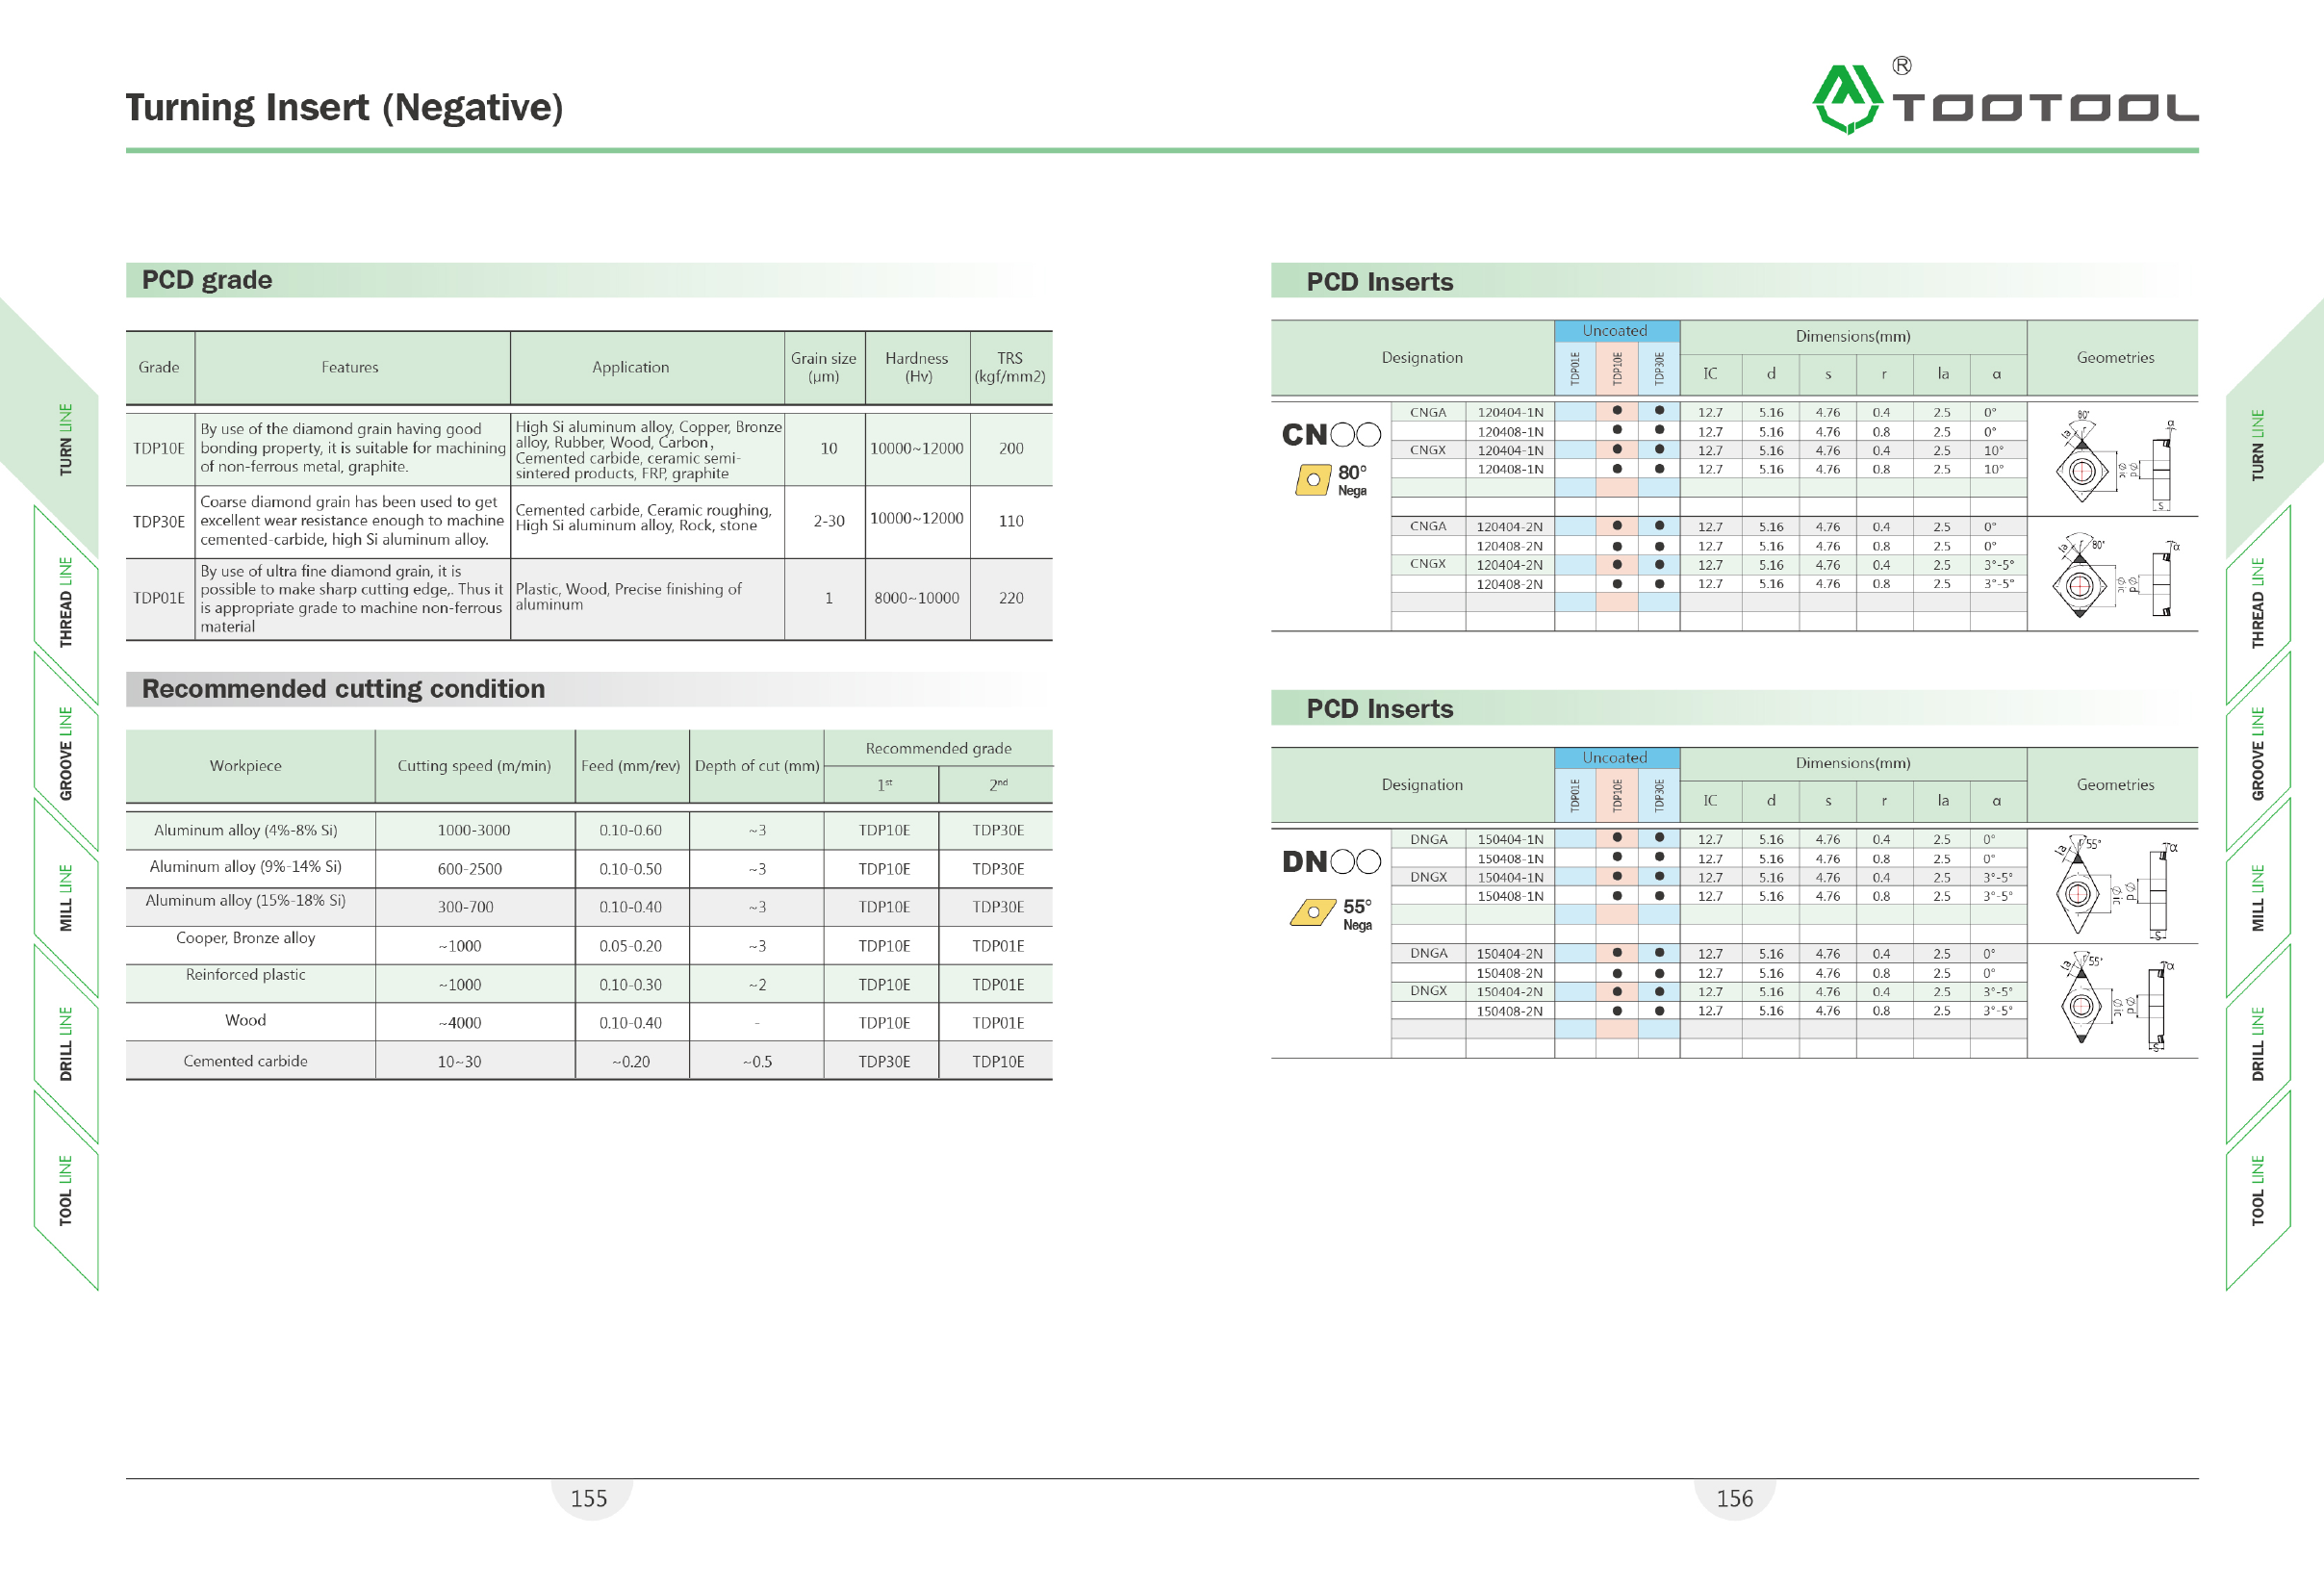2324x1588 pixels.
Task: Open the CNGA 2N geometry diagram
Action: (x=2115, y=574)
